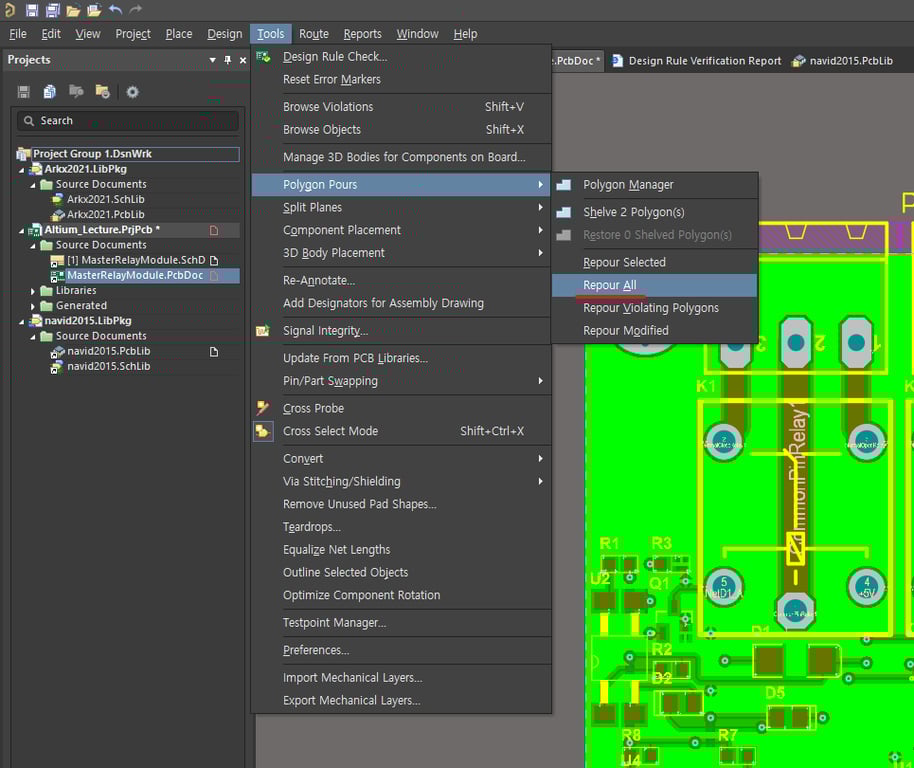This screenshot has height=768, width=914.
Task: Activate the Cross Probe tool entry
Action: coord(313,408)
